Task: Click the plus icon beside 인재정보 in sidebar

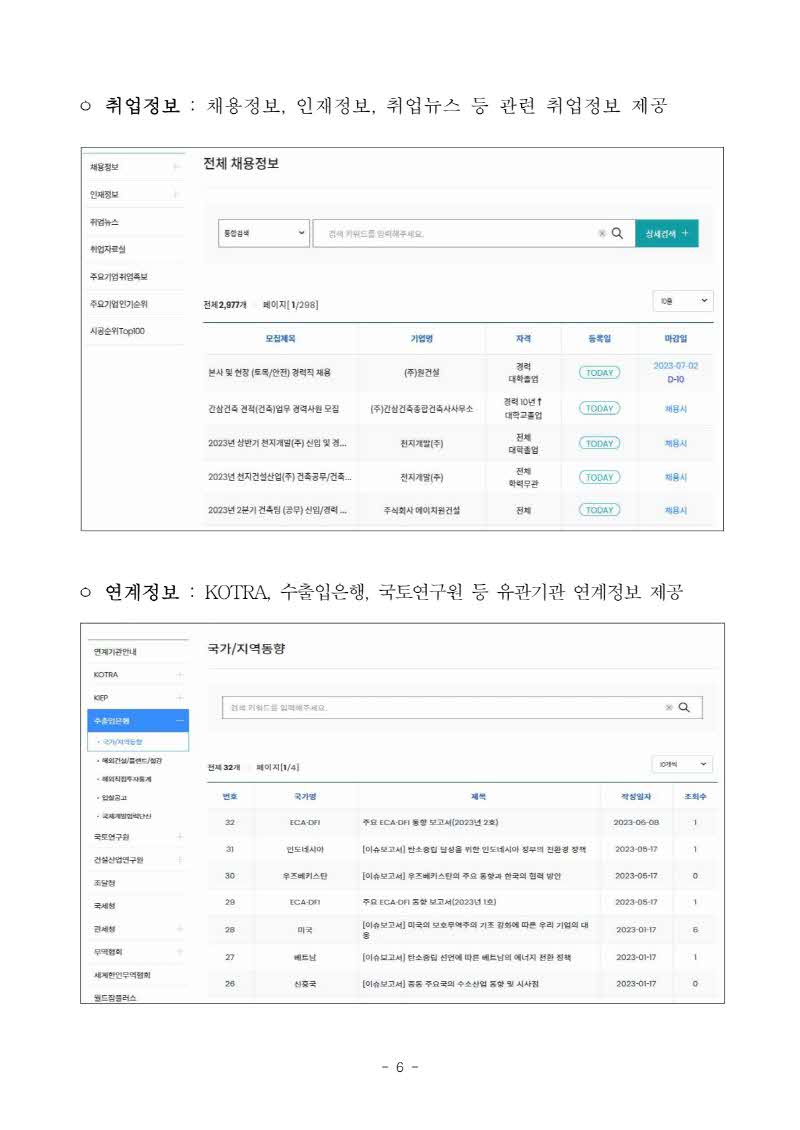Action: (176, 194)
